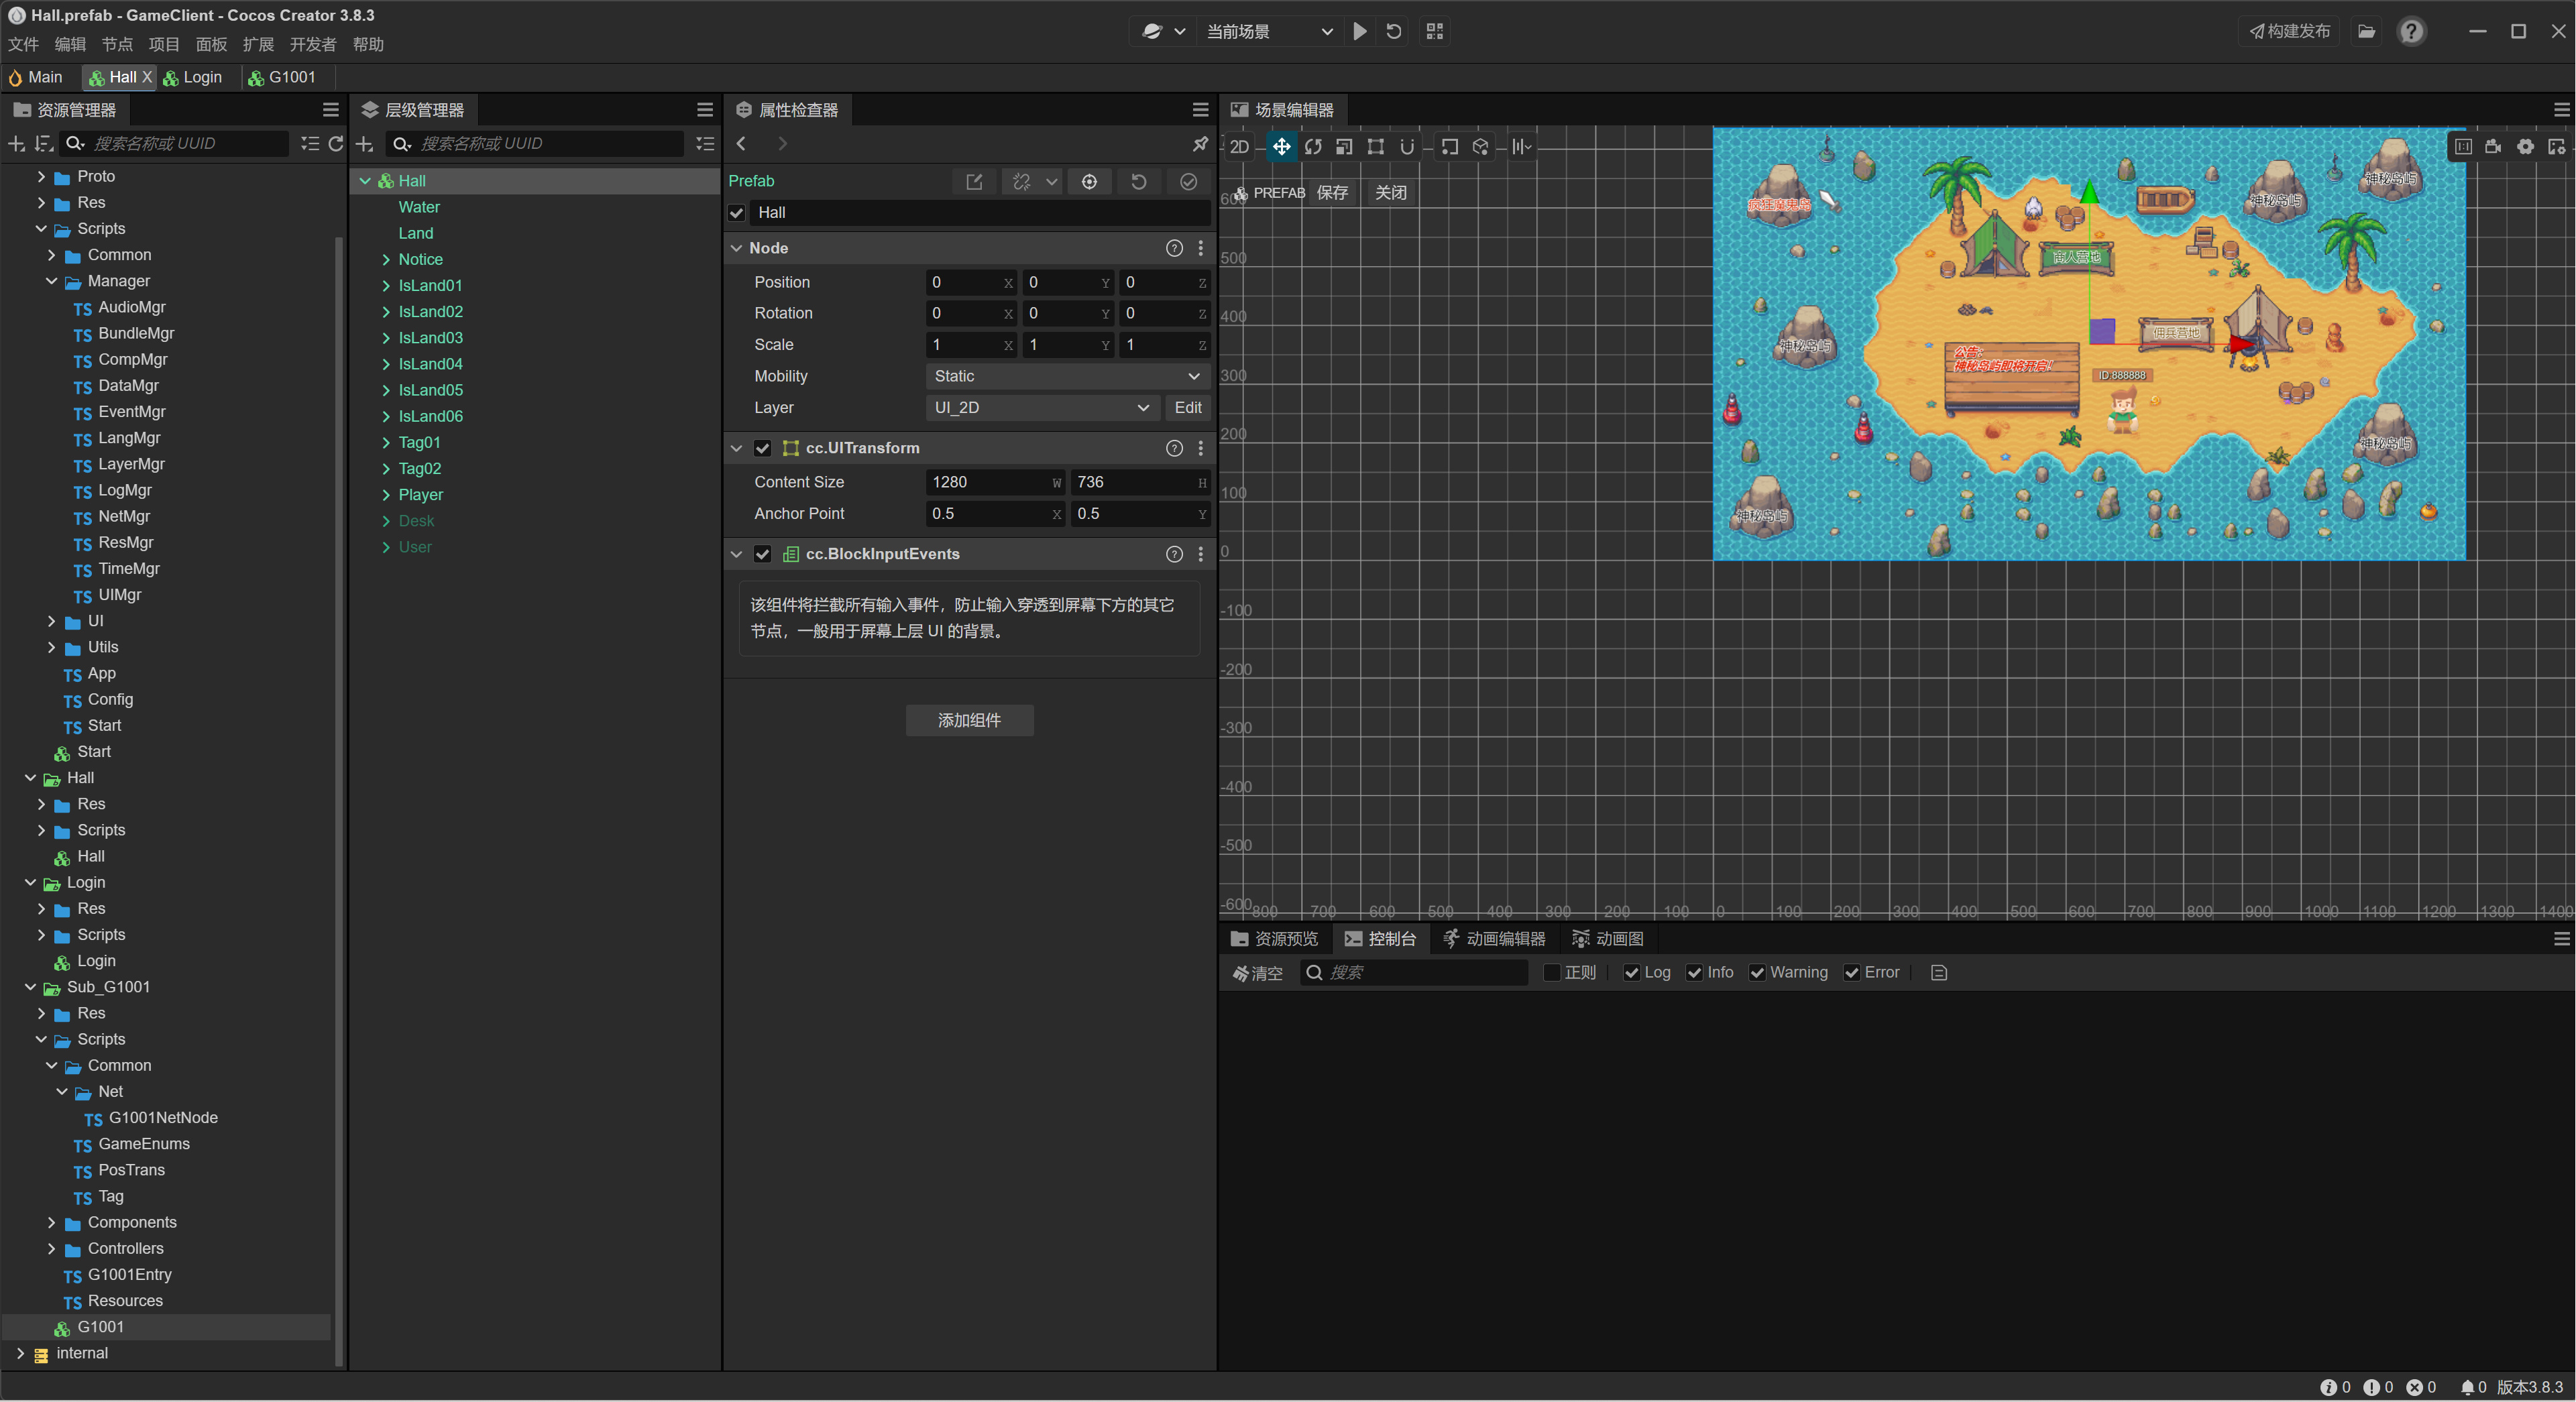Click the 添加组件 button
Screen dimensions: 2576x1402
[969, 720]
